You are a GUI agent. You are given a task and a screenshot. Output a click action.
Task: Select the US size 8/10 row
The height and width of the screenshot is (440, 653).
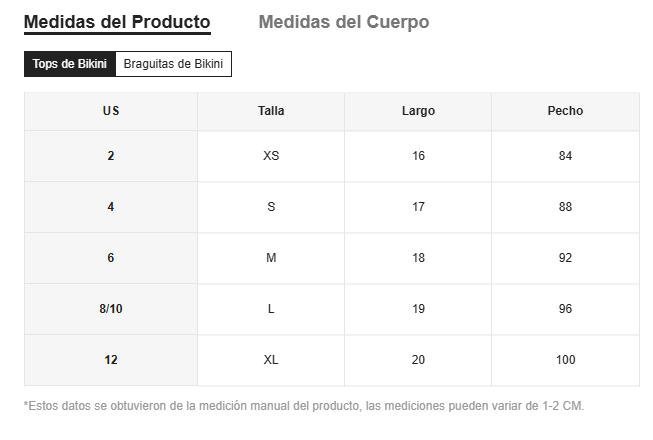coord(110,309)
